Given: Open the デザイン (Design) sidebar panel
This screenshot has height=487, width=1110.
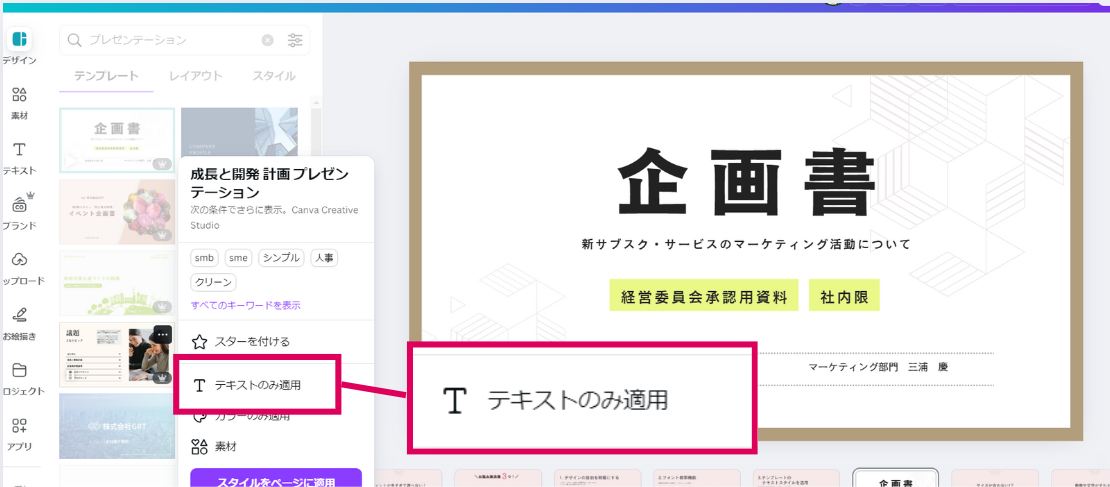Looking at the screenshot, I should 19,45.
